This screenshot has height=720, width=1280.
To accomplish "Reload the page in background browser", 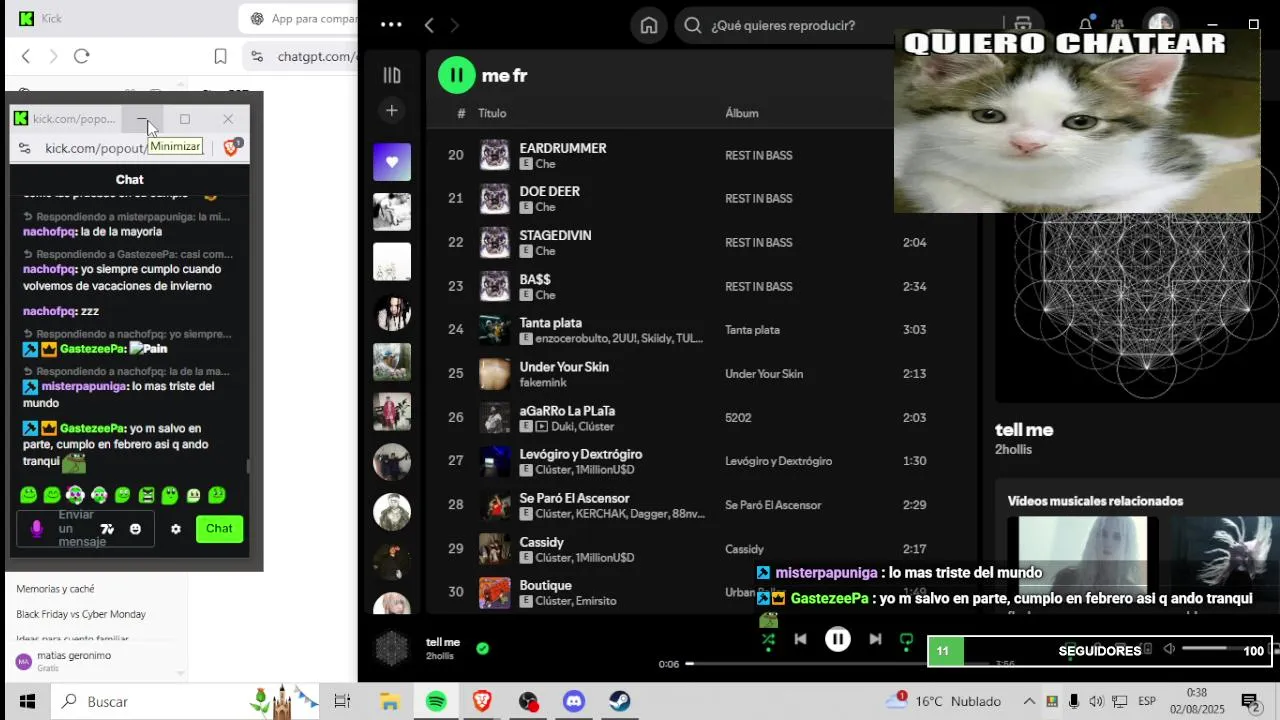I will point(82,57).
